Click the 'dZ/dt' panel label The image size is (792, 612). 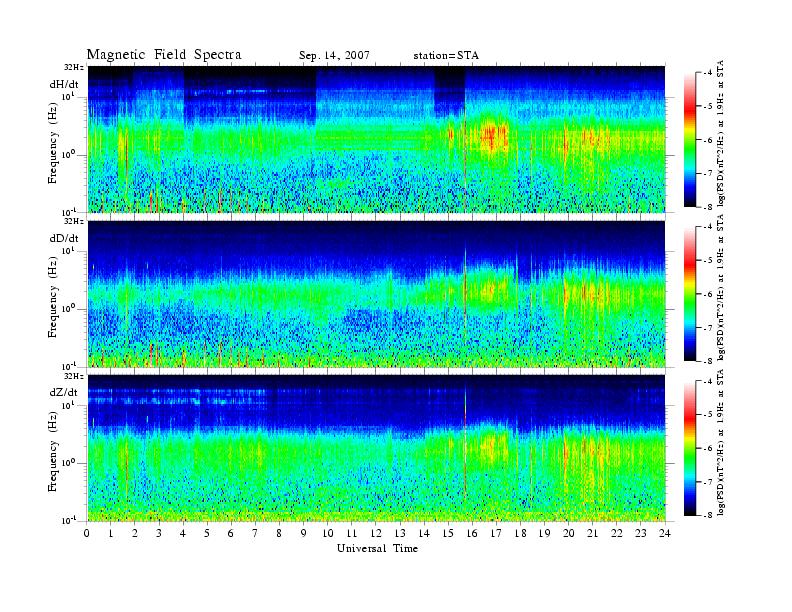point(64,392)
